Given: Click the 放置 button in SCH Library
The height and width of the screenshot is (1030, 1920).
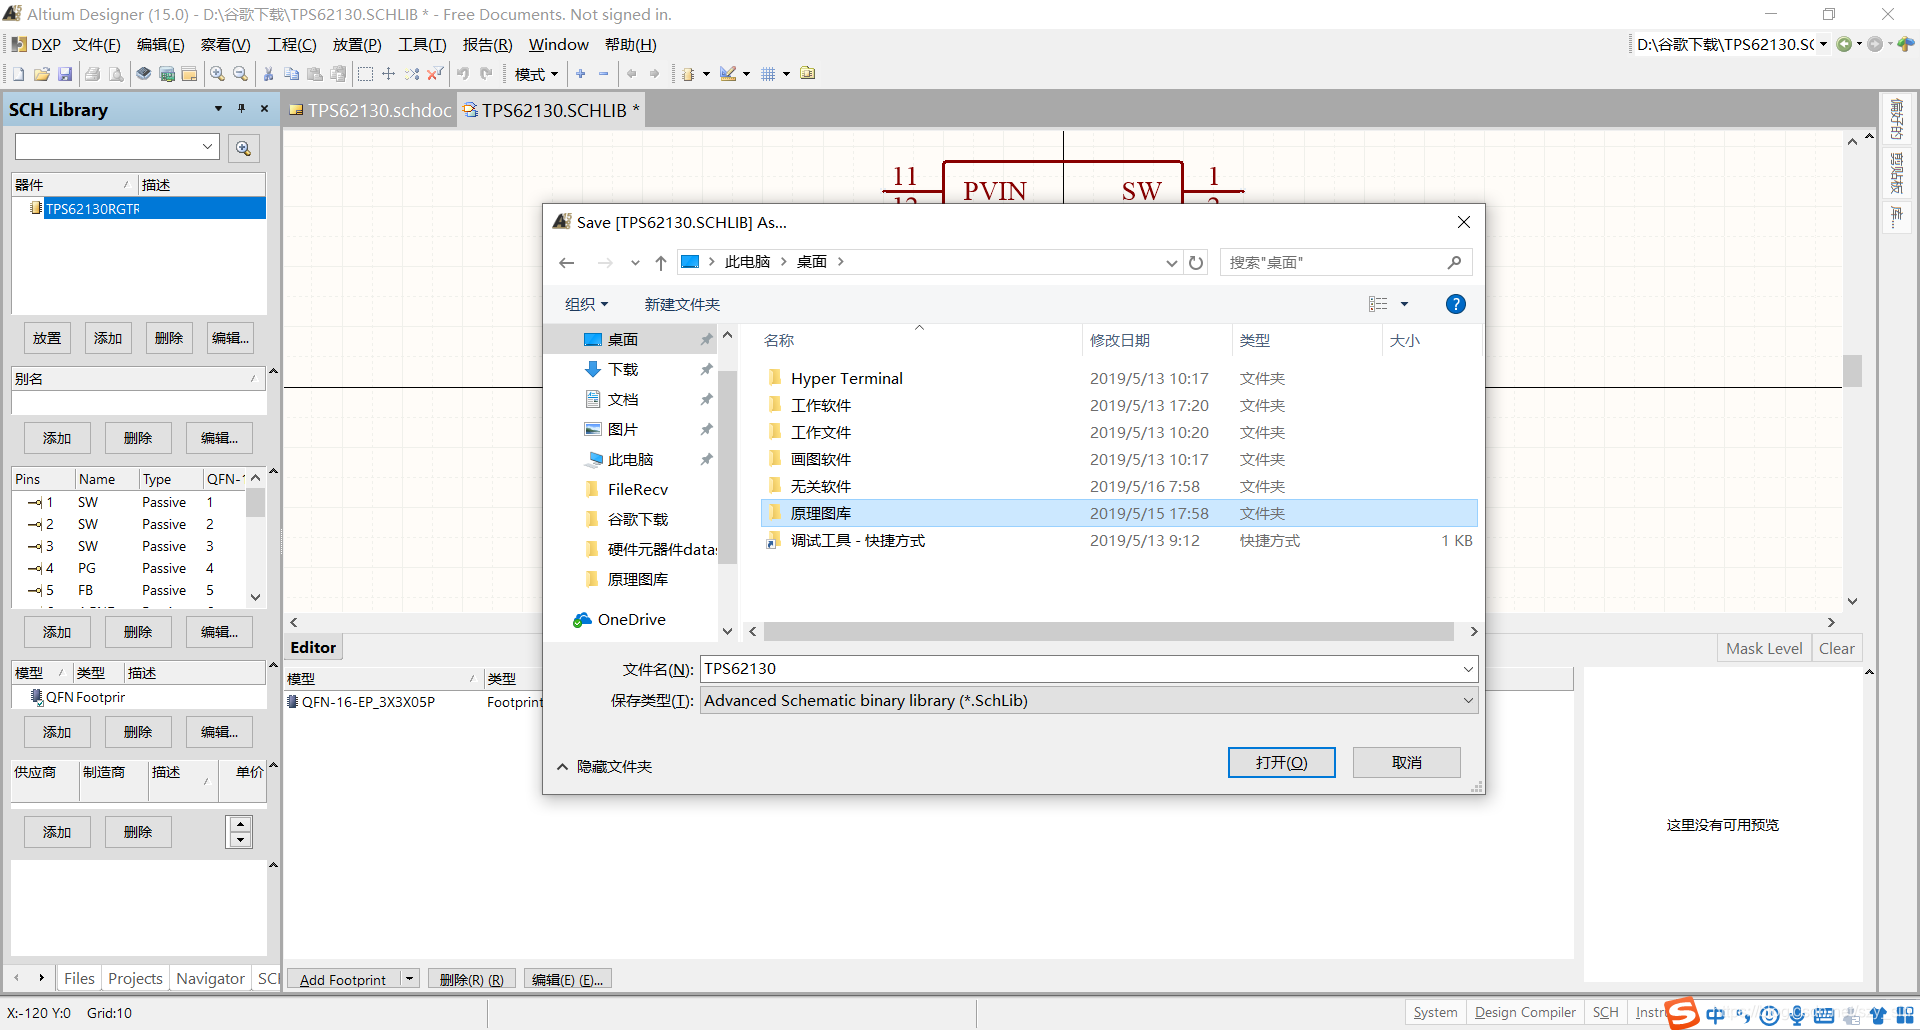Looking at the screenshot, I should [x=47, y=338].
